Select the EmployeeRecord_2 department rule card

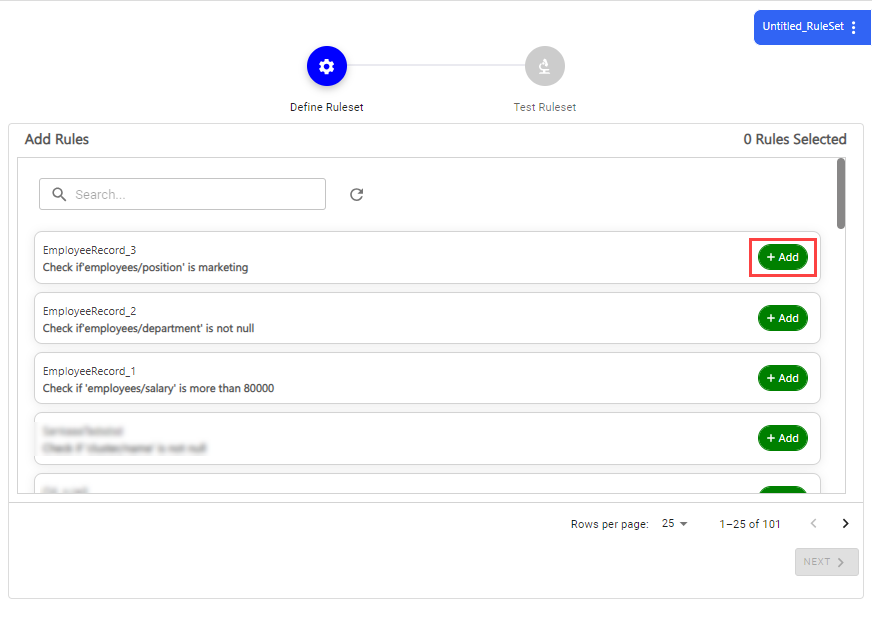click(427, 318)
